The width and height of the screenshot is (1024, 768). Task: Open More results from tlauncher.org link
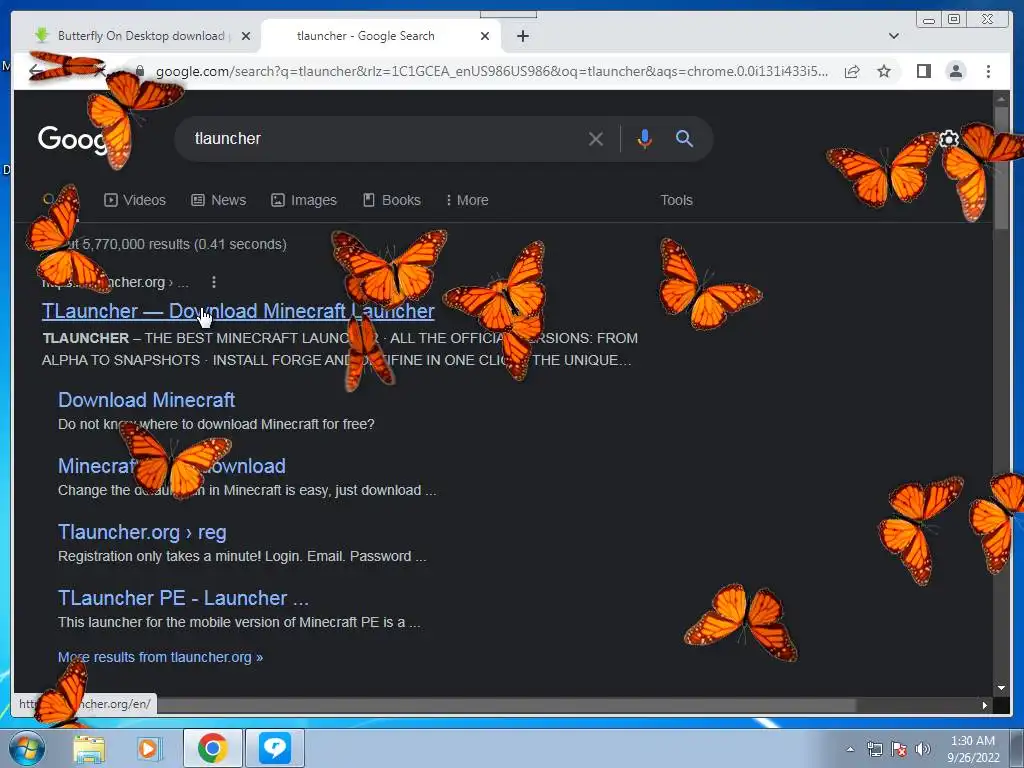point(161,657)
